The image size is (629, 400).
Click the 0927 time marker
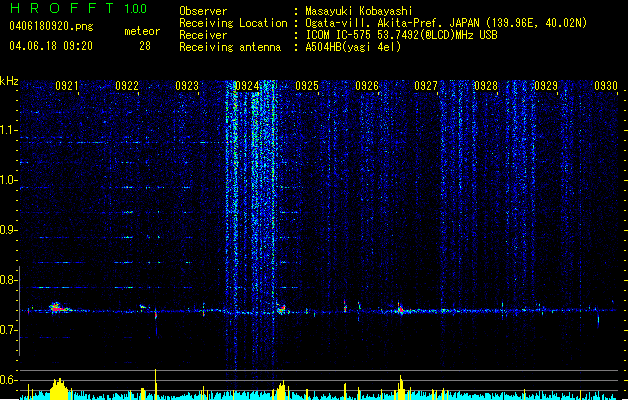tap(426, 86)
